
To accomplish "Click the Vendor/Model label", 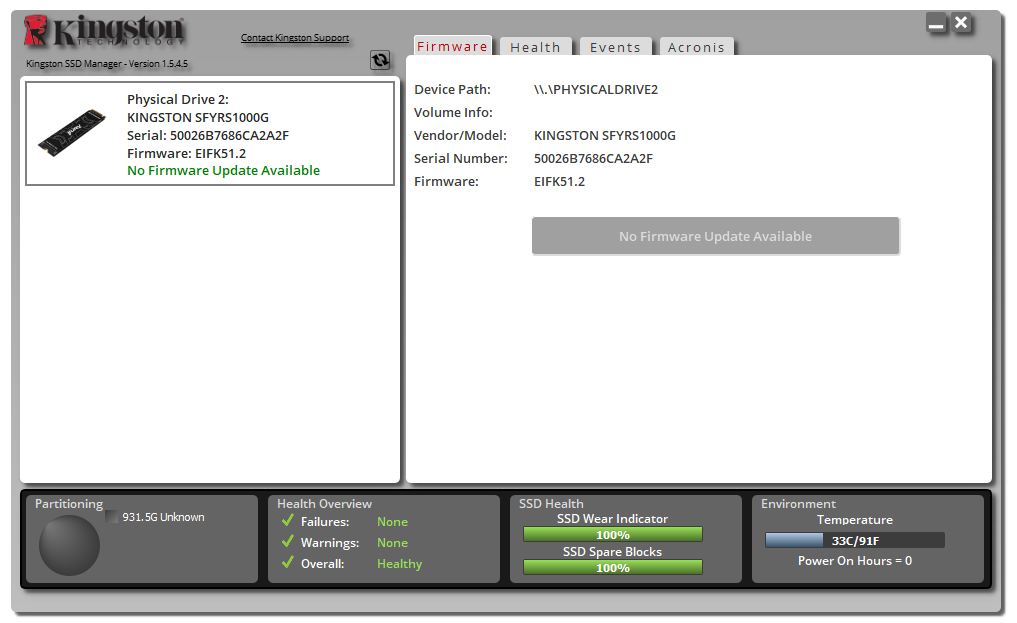I will pos(461,135).
